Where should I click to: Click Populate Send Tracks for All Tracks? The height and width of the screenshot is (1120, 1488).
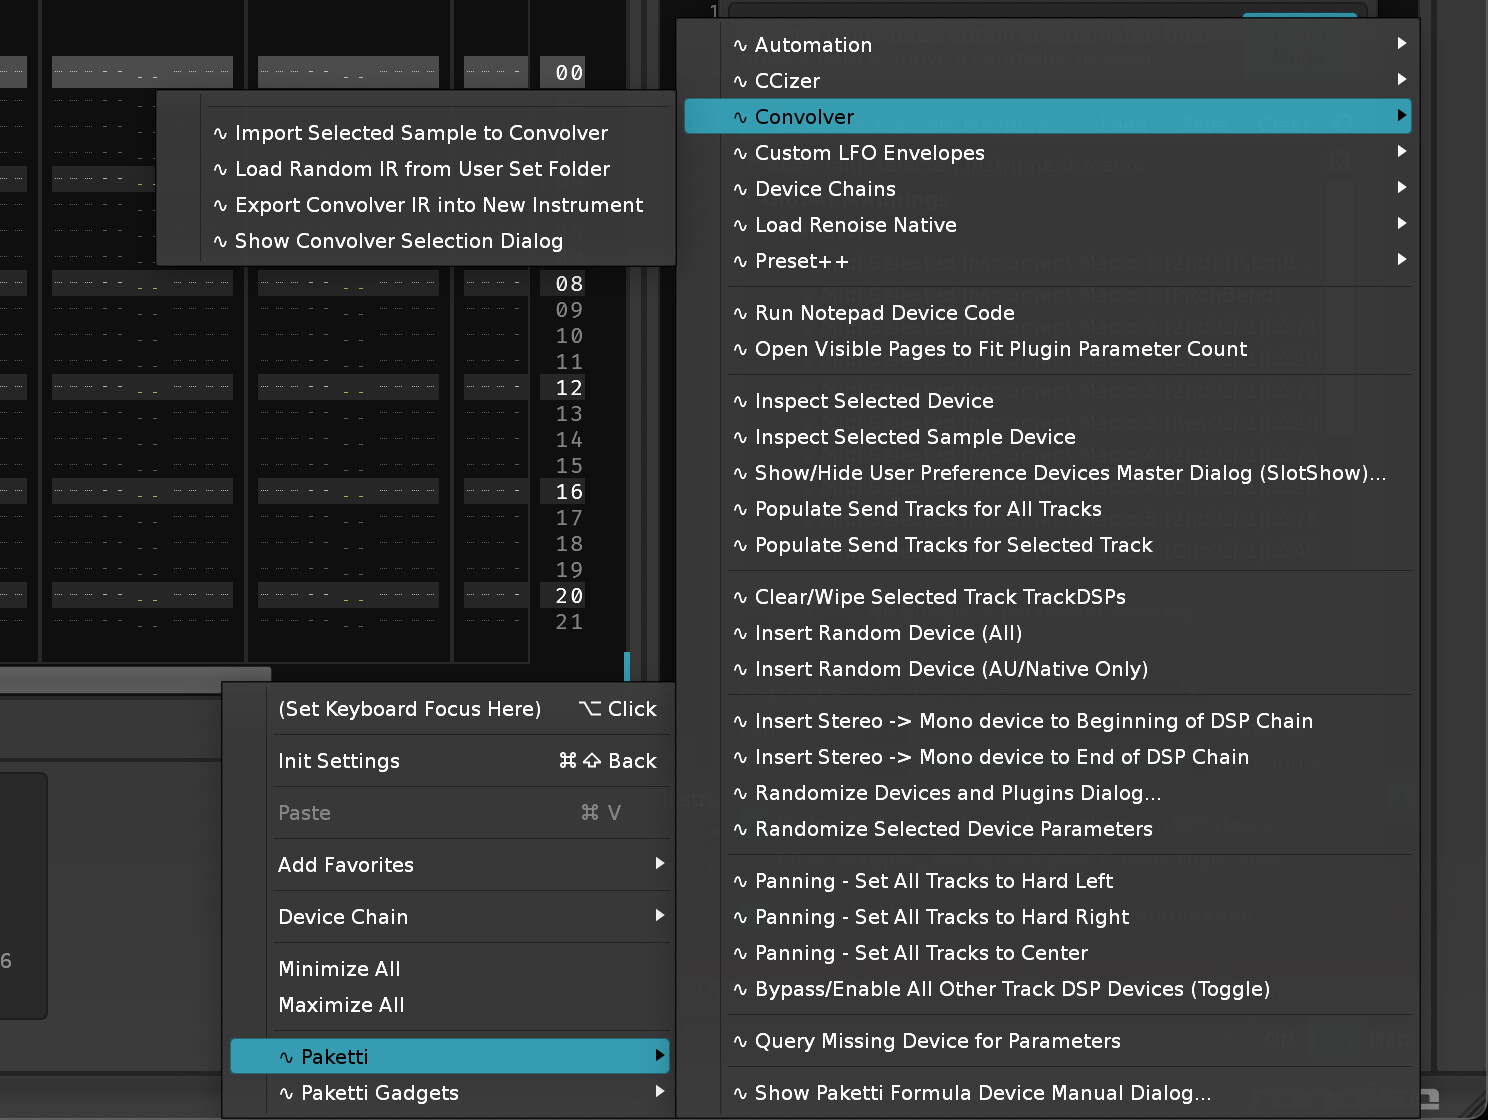(x=927, y=509)
